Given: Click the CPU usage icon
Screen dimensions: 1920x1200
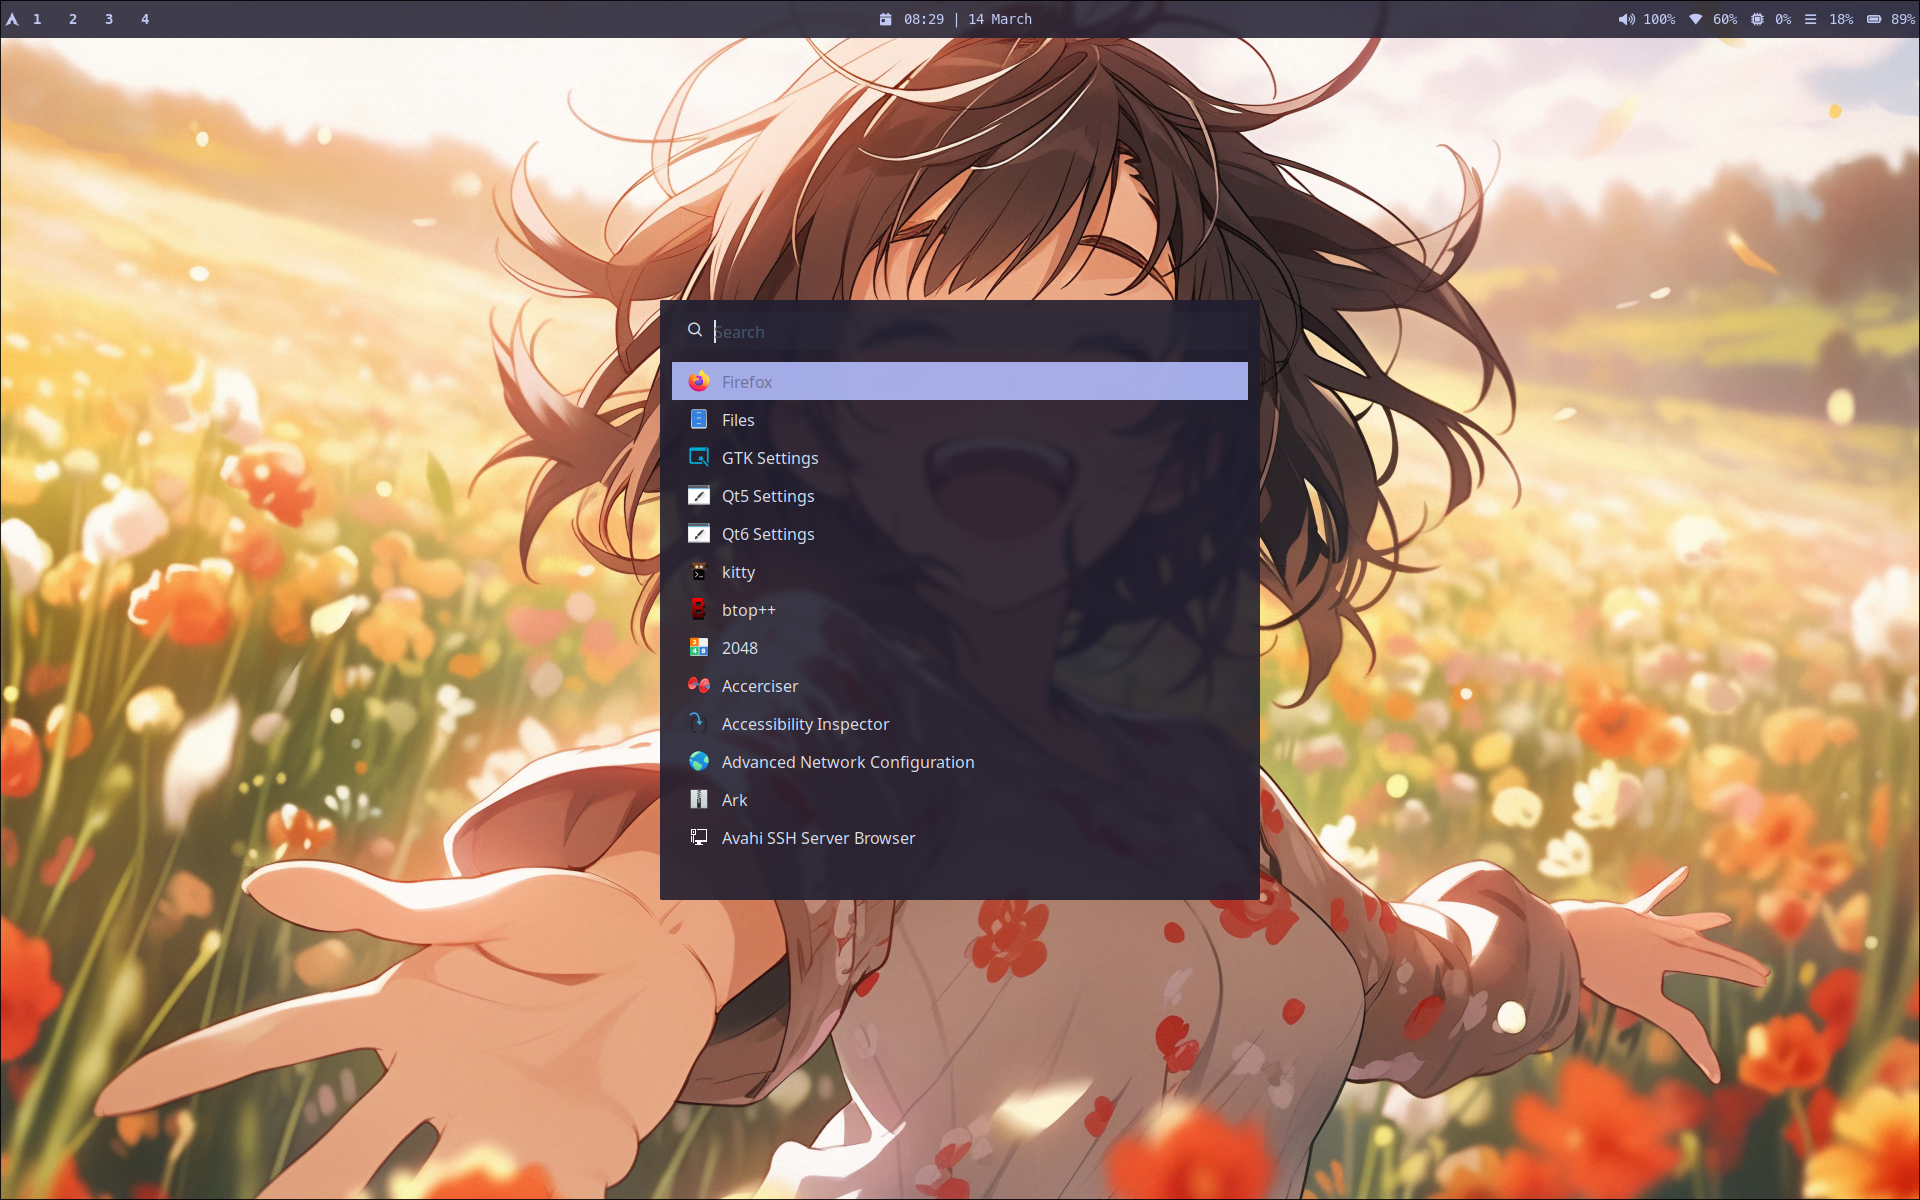Looking at the screenshot, I should [x=1757, y=19].
